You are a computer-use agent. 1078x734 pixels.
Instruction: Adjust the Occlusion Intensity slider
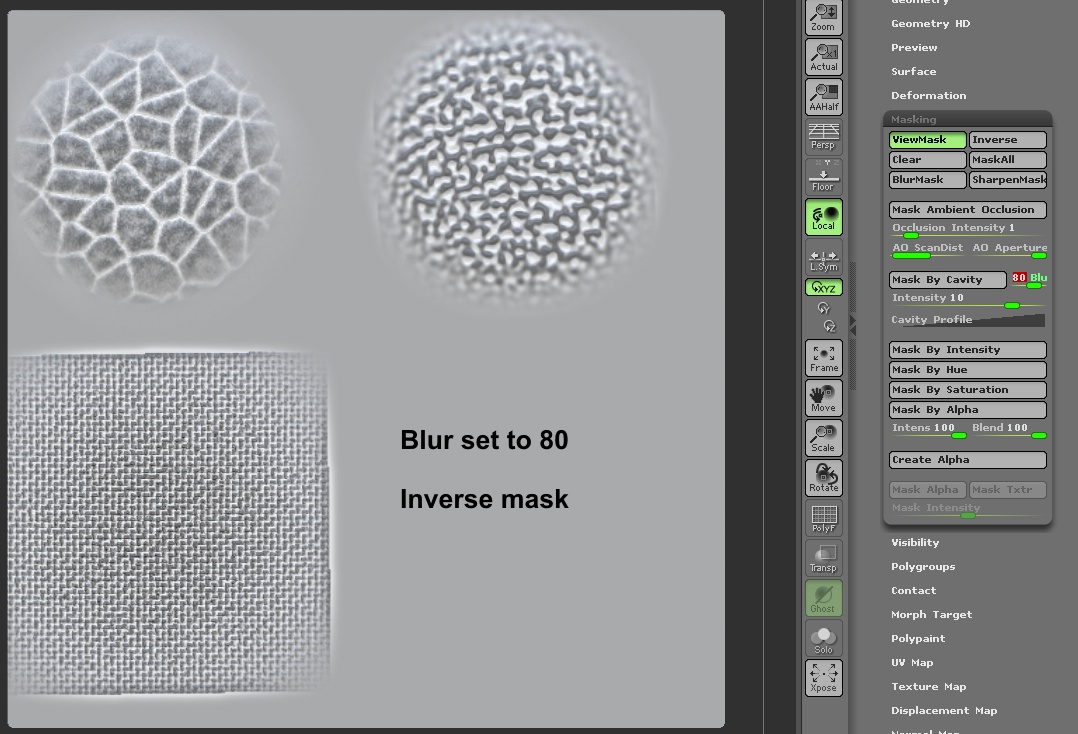pyautogui.click(x=911, y=233)
